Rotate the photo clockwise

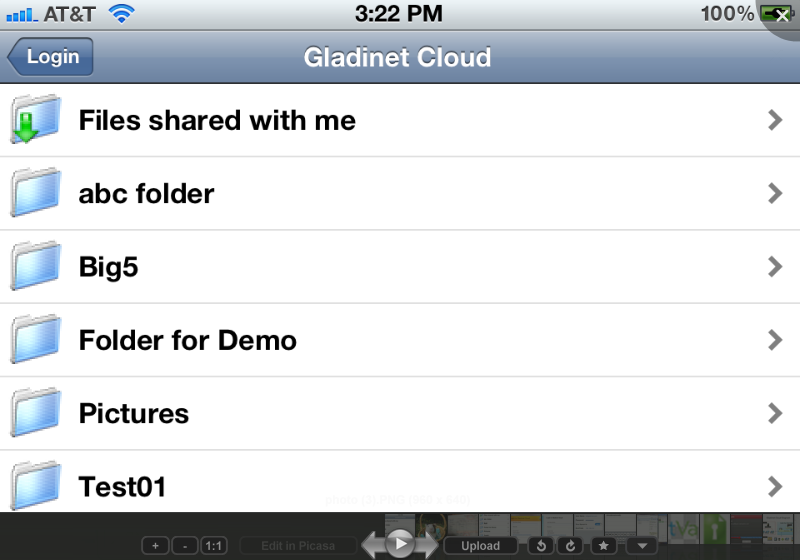click(x=570, y=546)
